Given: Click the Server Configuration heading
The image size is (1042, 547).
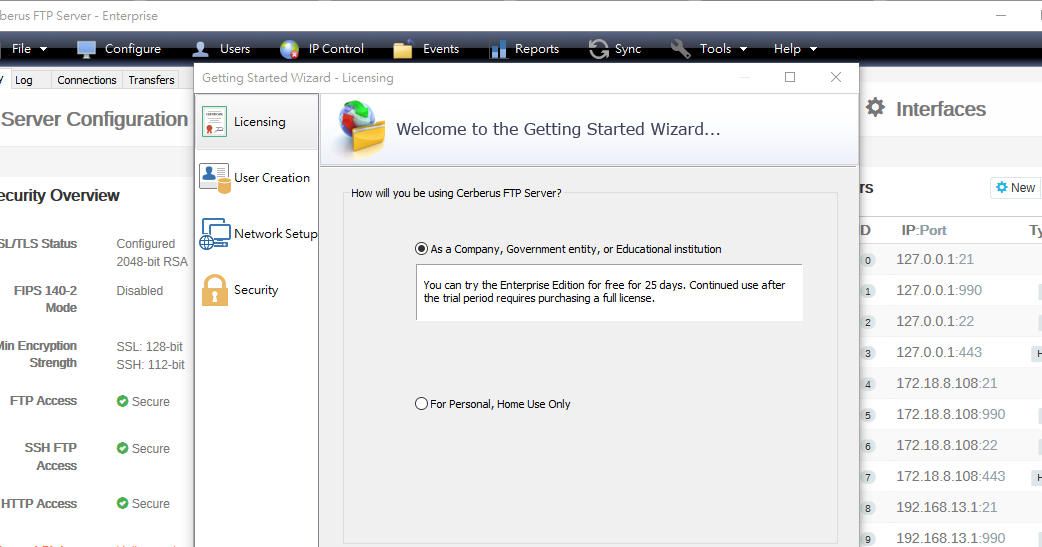Looking at the screenshot, I should click(x=94, y=120).
